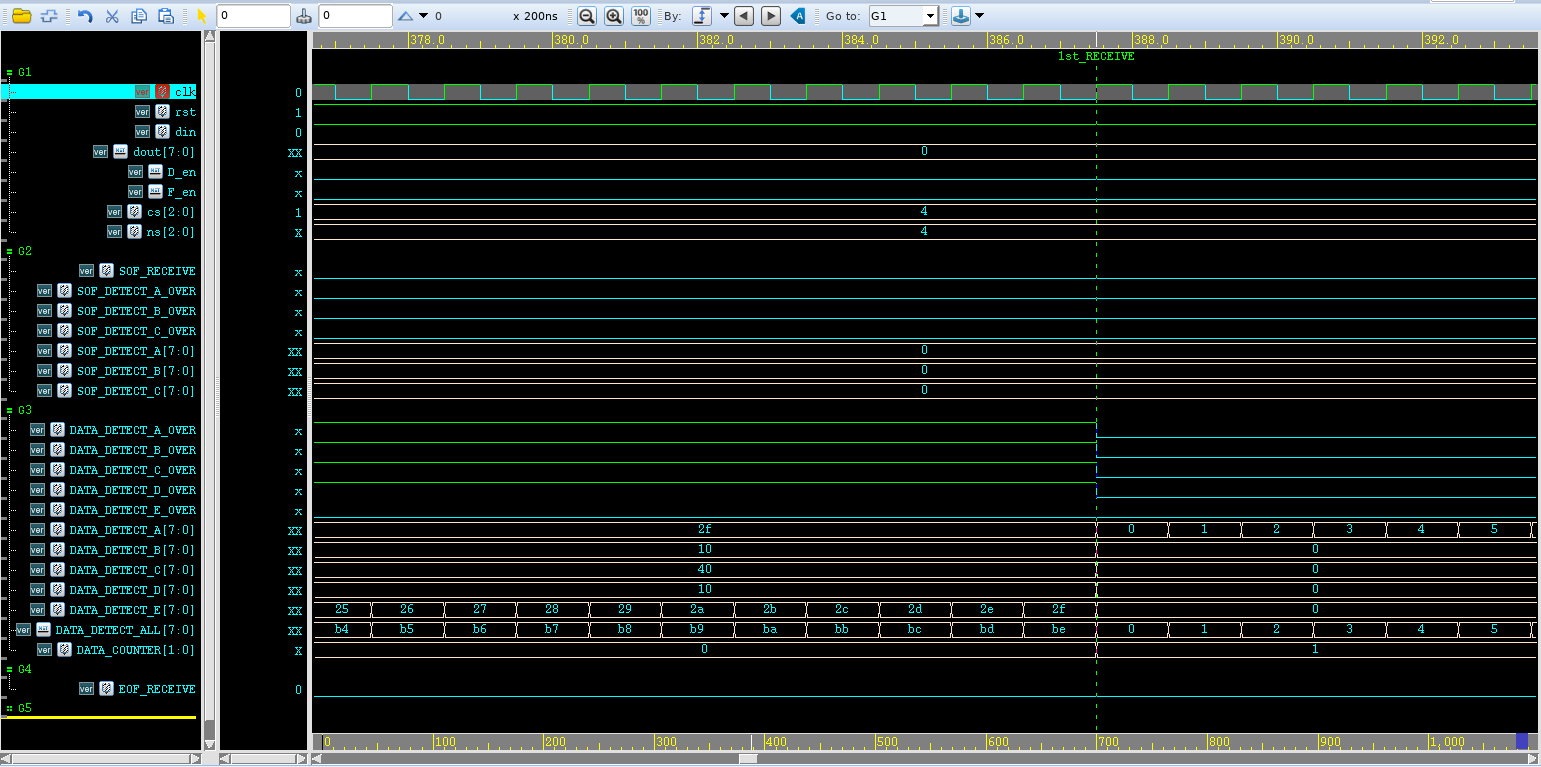The width and height of the screenshot is (1541, 767).
Task: Zoom out the waveform view
Action: point(587,16)
